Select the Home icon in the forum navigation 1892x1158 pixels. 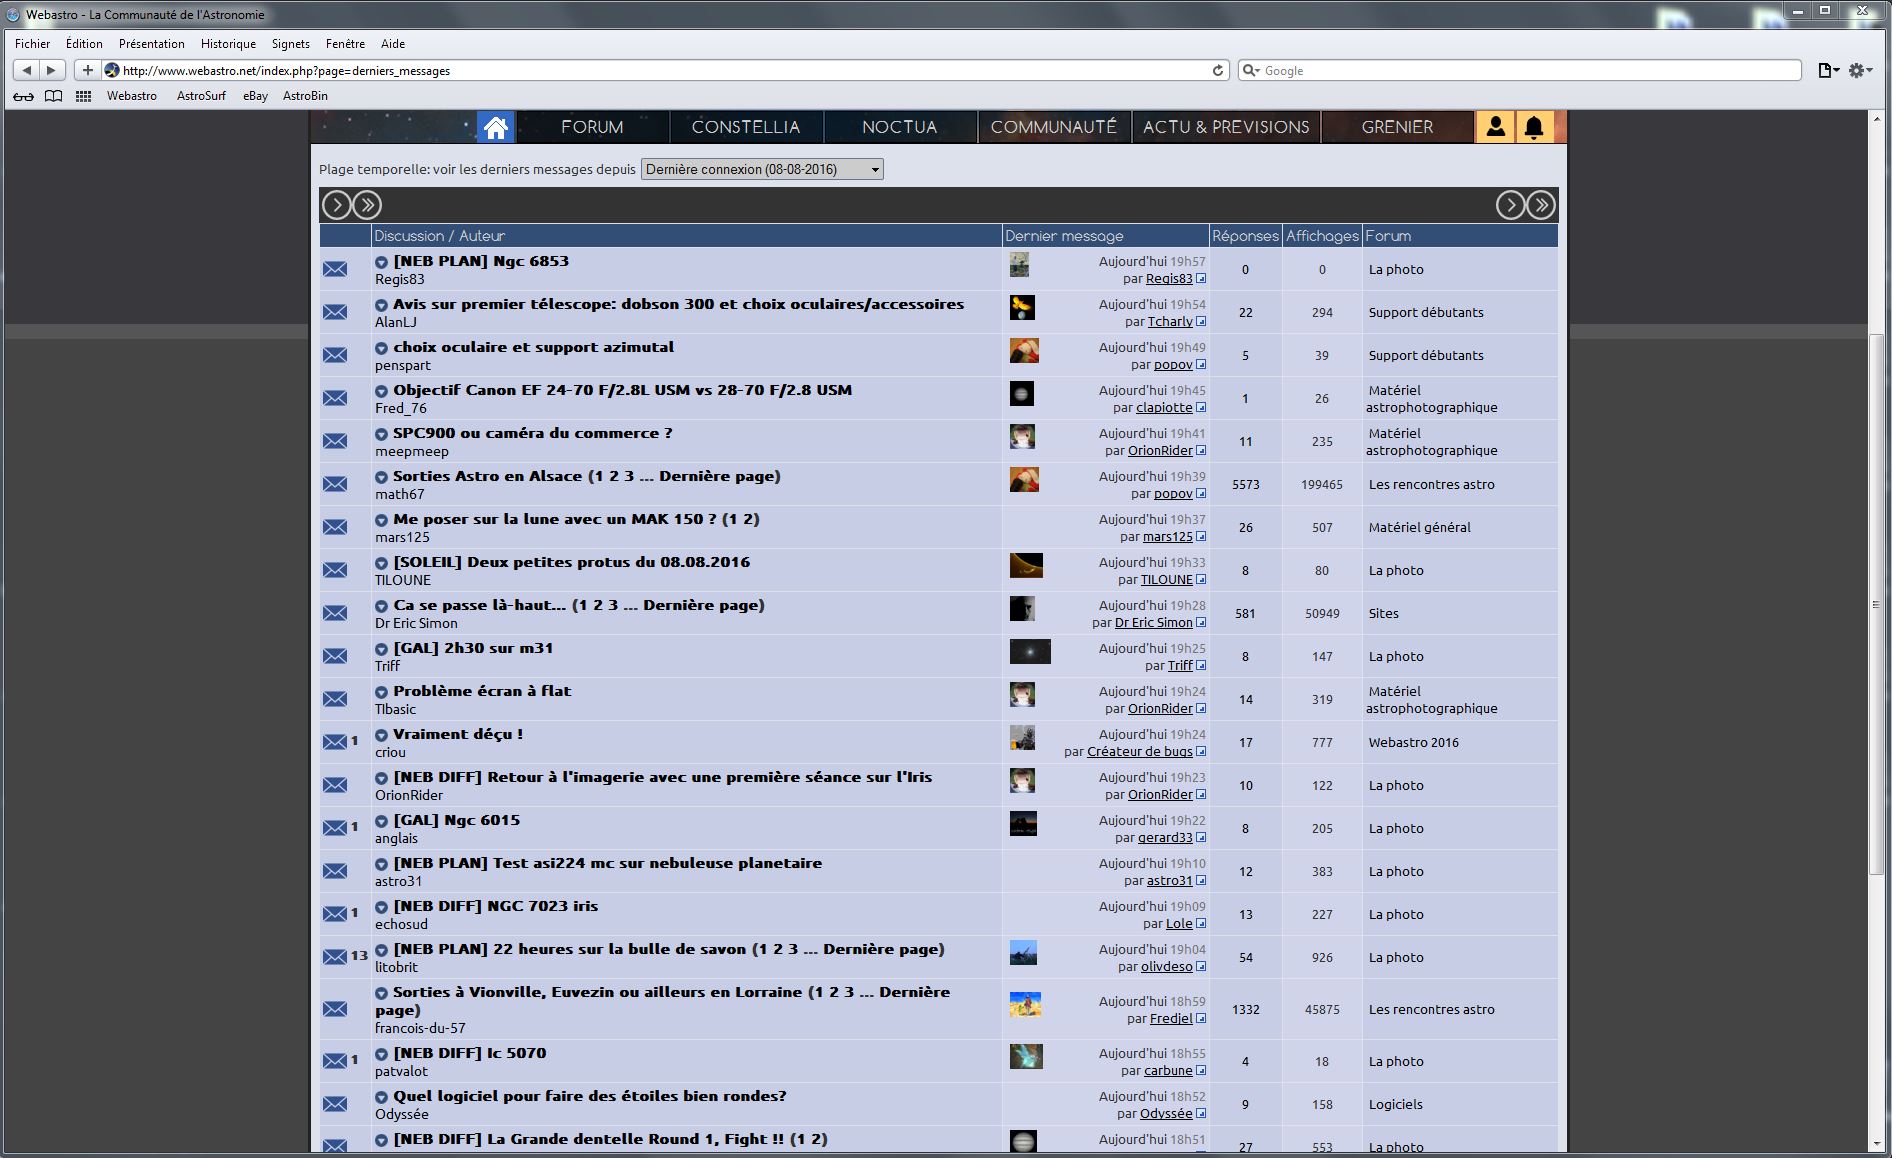point(496,127)
